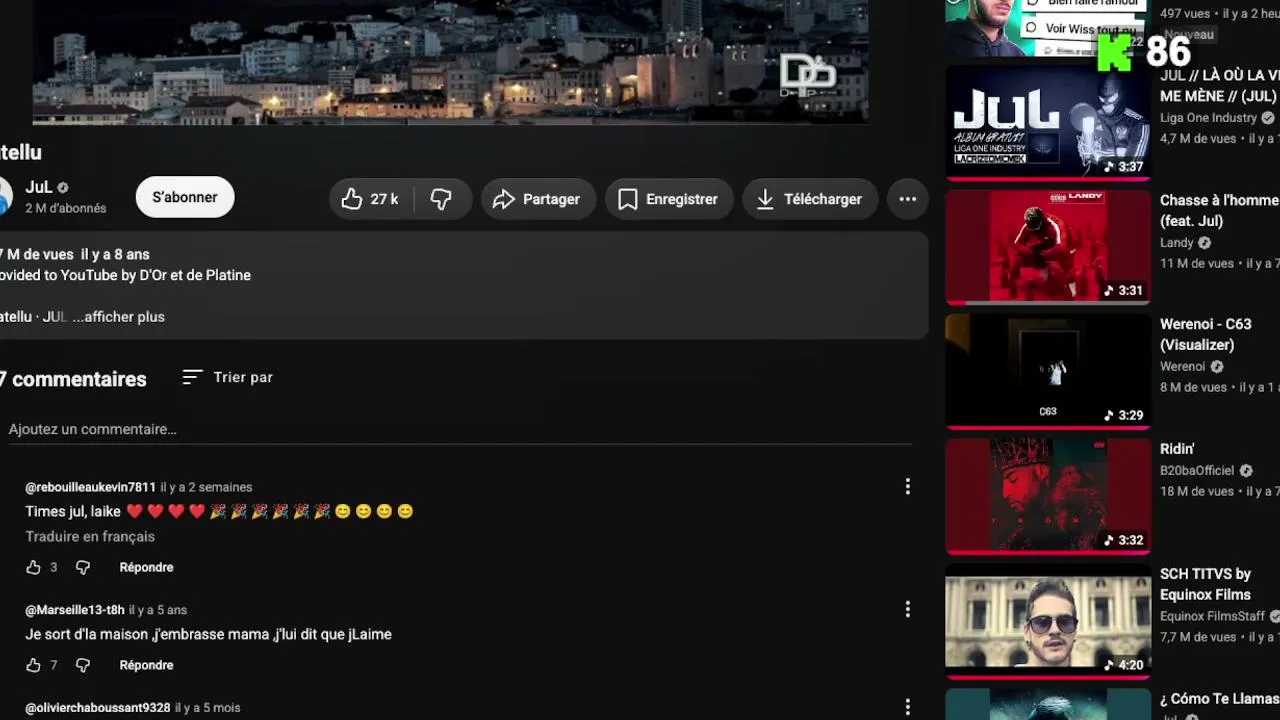Reply to the 'Je sort d'la maison' comment

[x=146, y=665]
